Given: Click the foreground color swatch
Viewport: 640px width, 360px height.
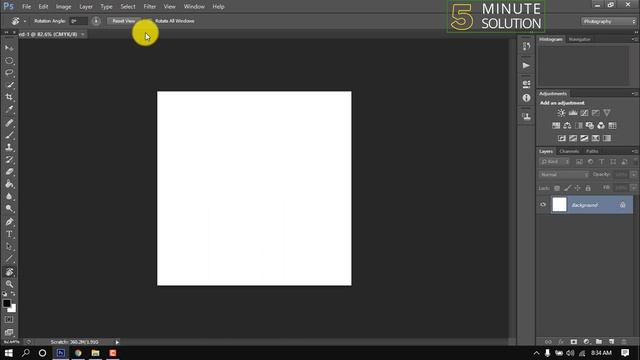Looking at the screenshot, I should (7, 303).
